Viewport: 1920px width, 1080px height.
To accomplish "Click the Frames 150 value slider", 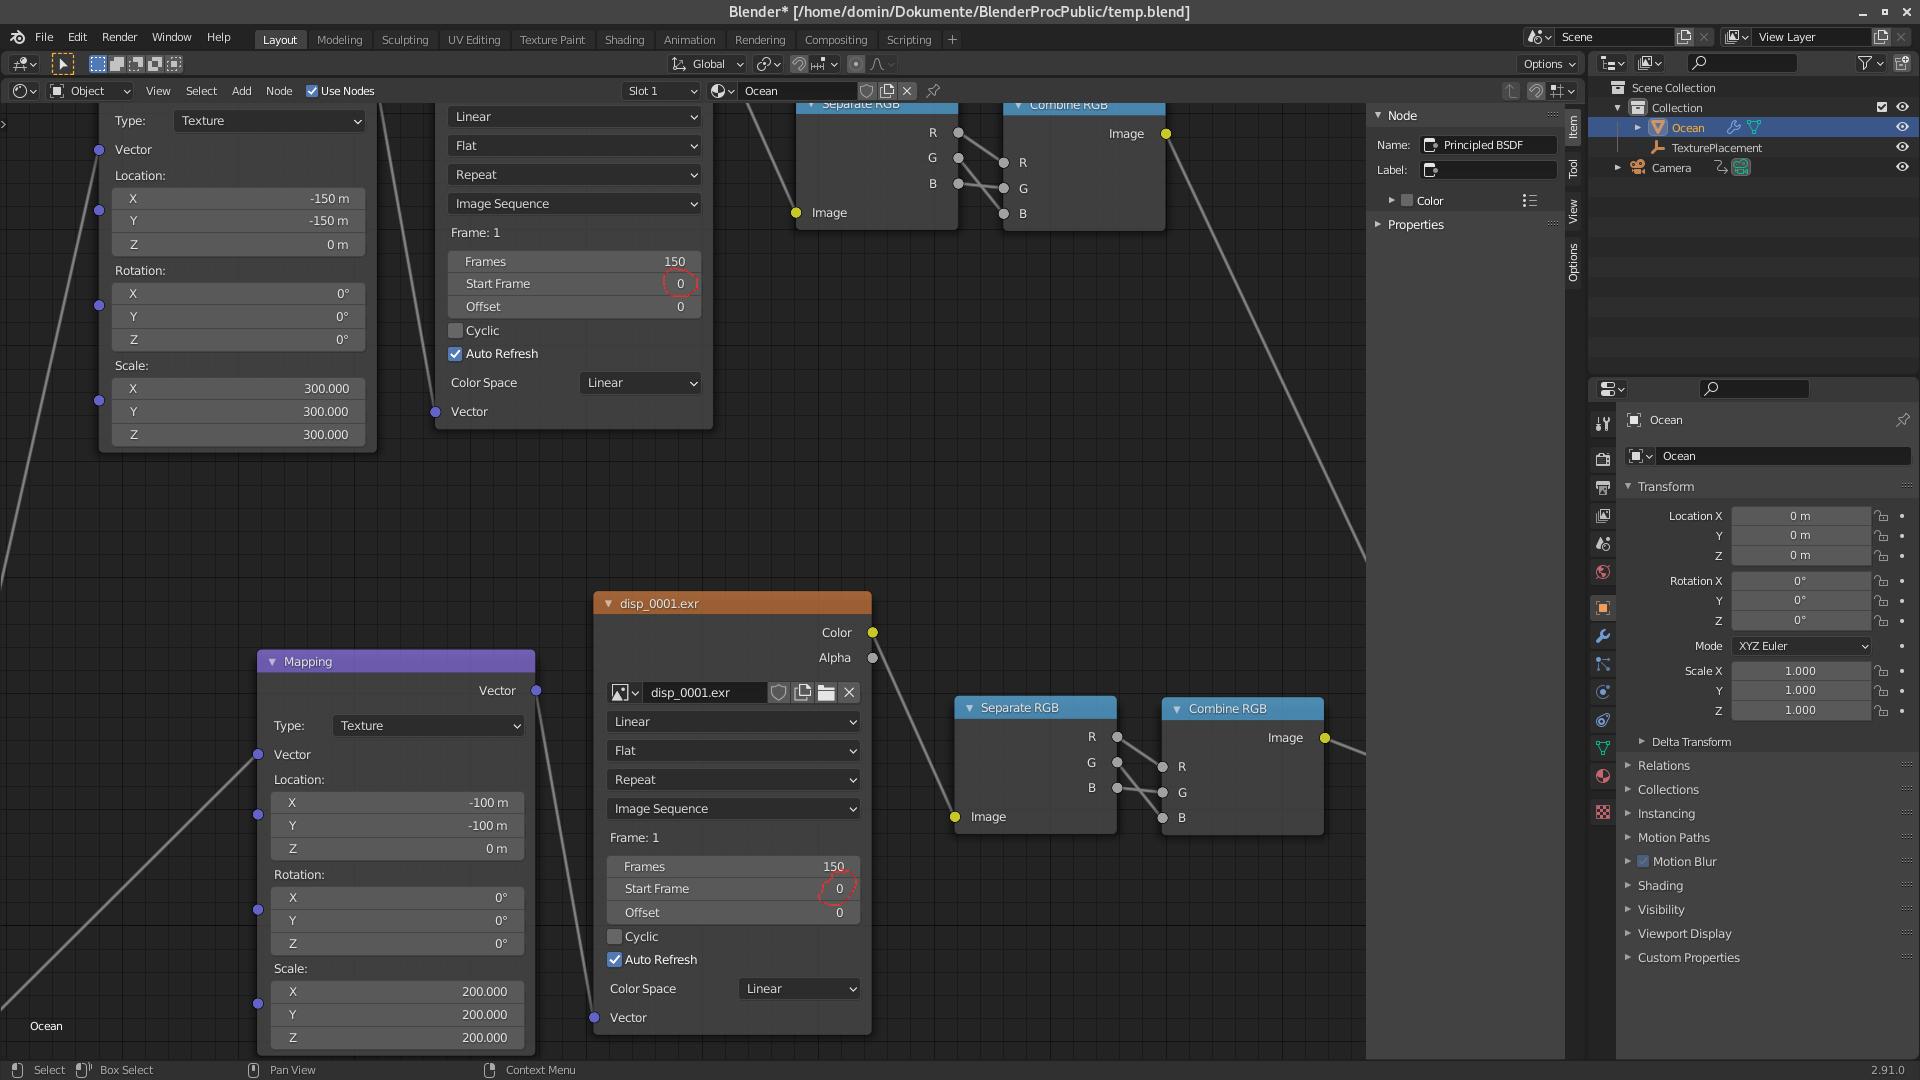I will point(733,866).
